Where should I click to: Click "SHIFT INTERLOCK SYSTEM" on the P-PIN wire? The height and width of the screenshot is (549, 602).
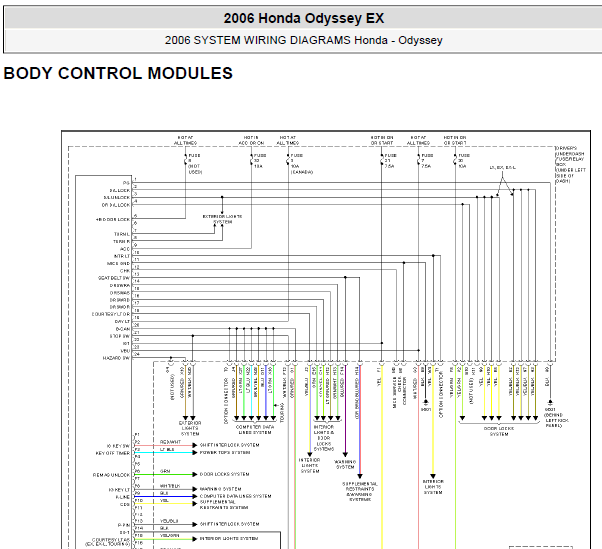pos(230,524)
